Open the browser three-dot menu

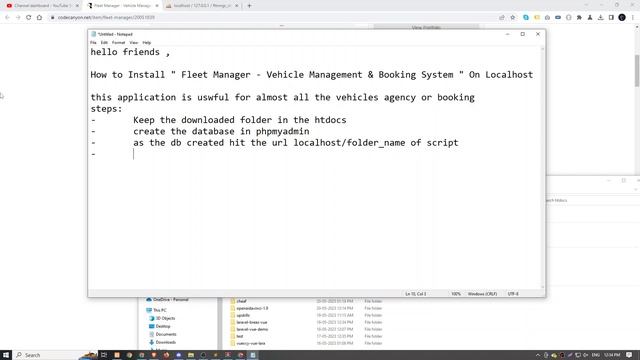click(633, 18)
